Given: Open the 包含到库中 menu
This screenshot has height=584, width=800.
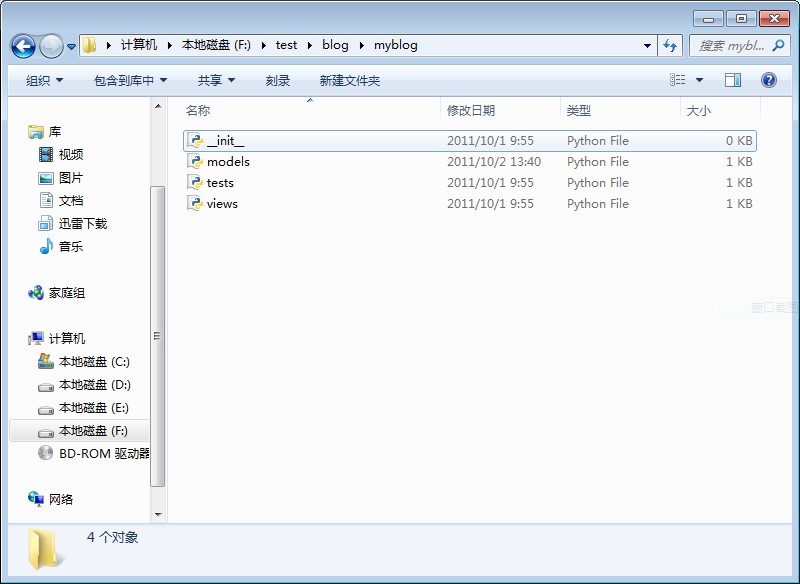Looking at the screenshot, I should point(130,80).
